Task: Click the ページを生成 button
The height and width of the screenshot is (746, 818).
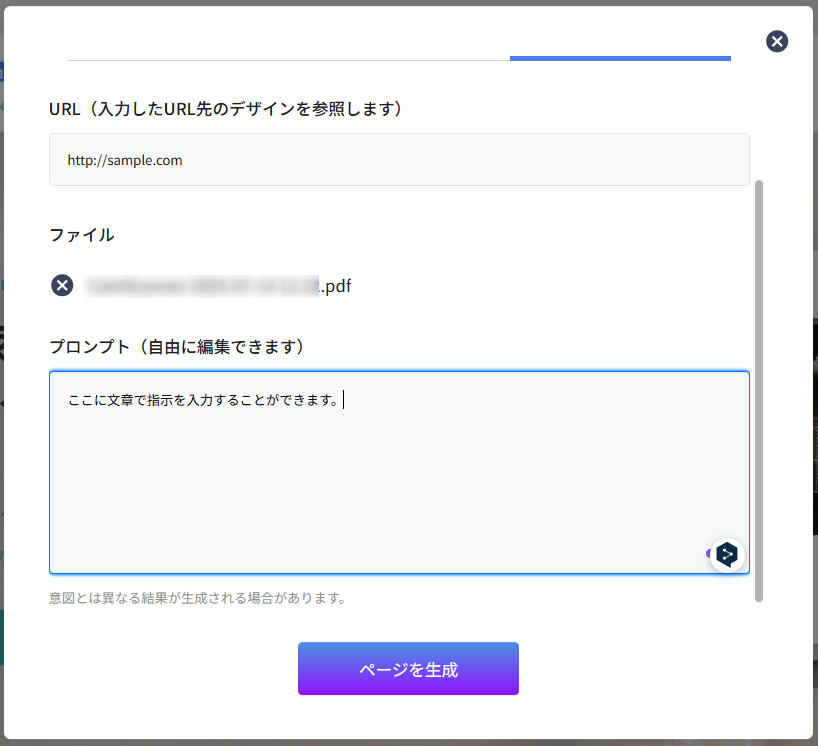Action: point(408,668)
